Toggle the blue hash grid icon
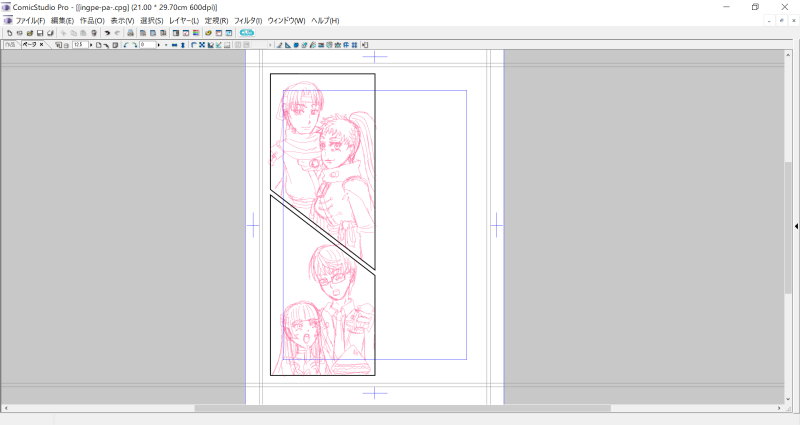800x425 pixels. [x=354, y=45]
